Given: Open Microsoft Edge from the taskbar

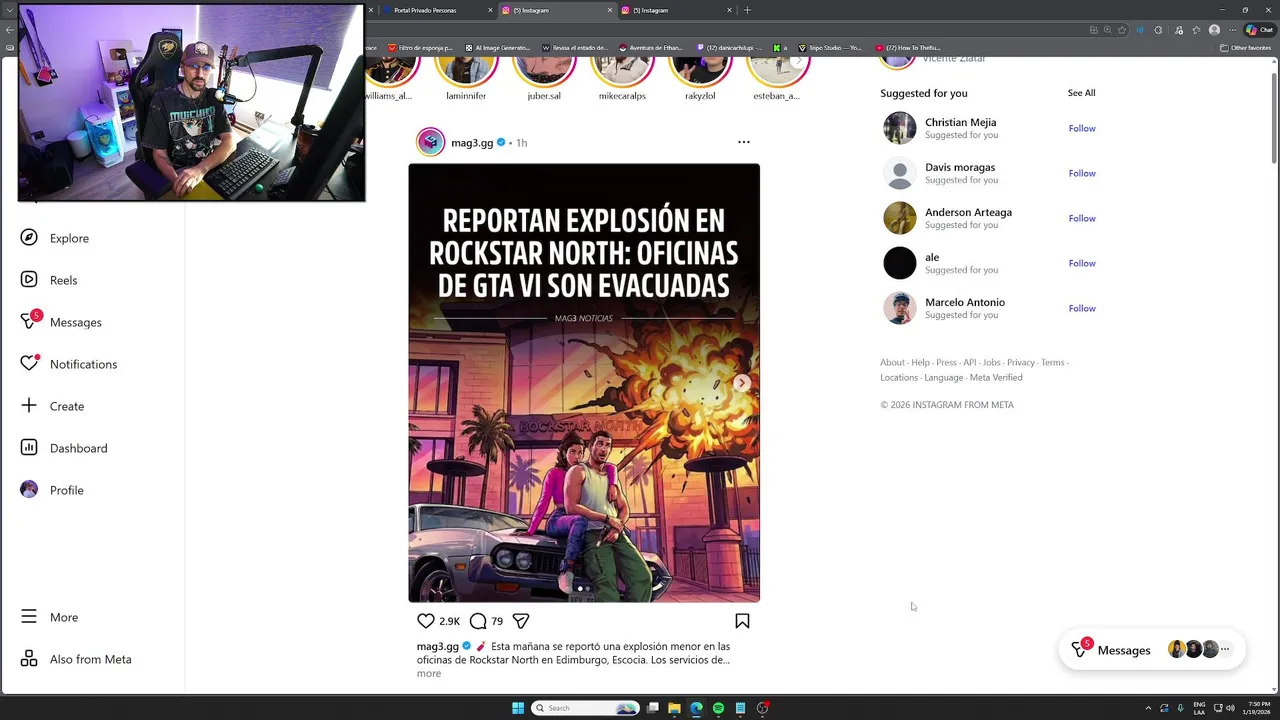Looking at the screenshot, I should (696, 708).
